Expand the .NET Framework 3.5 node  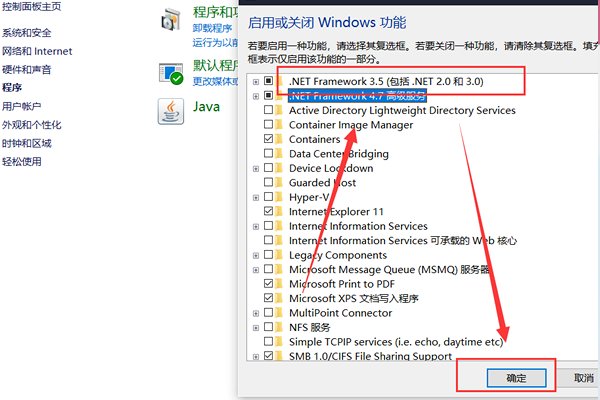click(x=256, y=82)
